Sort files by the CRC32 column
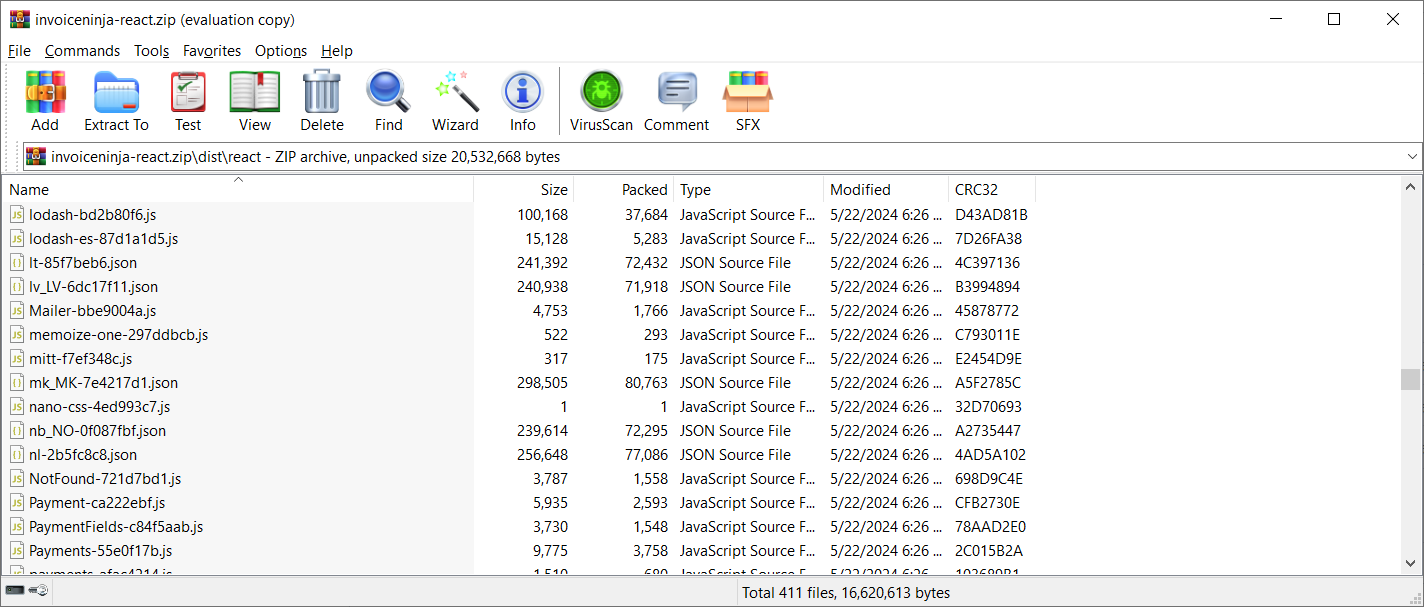The width and height of the screenshot is (1424, 607). click(x=992, y=189)
